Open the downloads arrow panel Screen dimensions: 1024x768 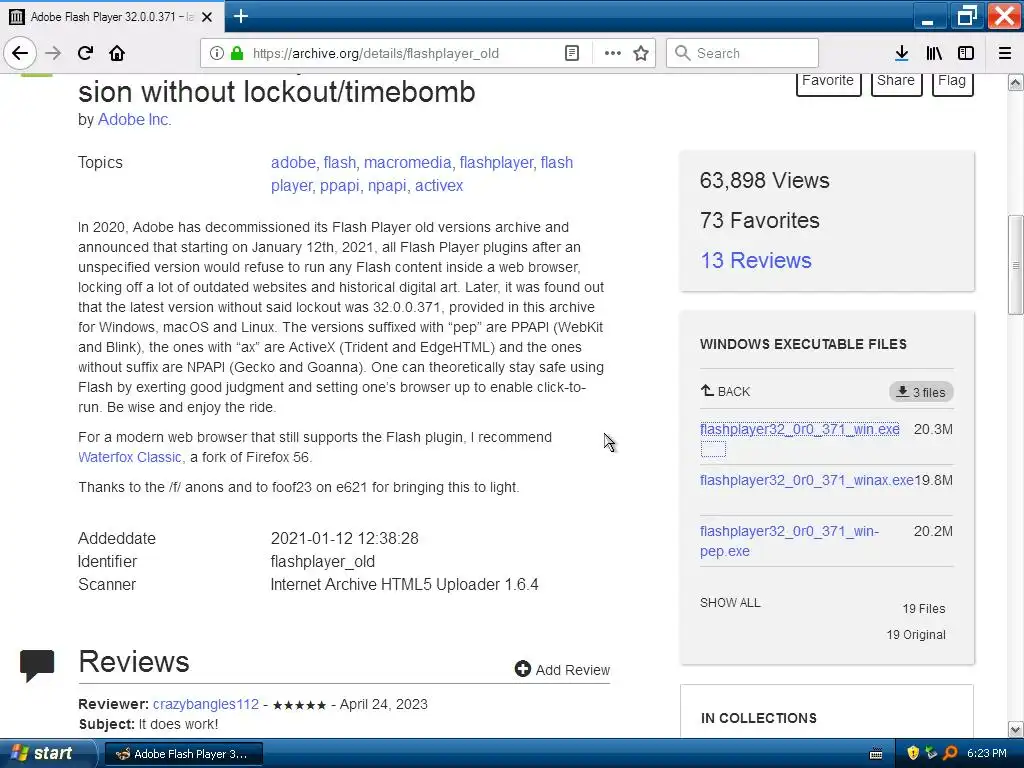click(901, 53)
